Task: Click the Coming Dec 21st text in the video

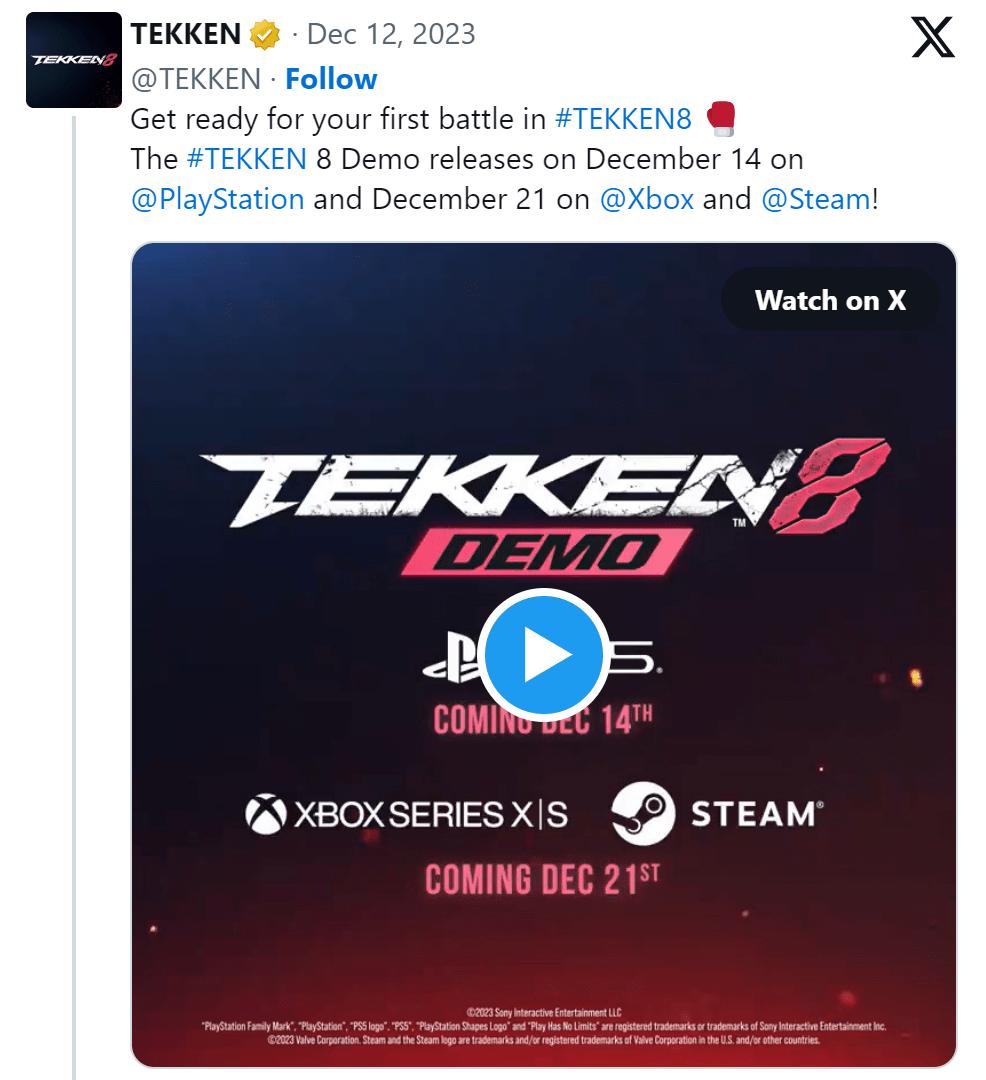Action: 542,879
